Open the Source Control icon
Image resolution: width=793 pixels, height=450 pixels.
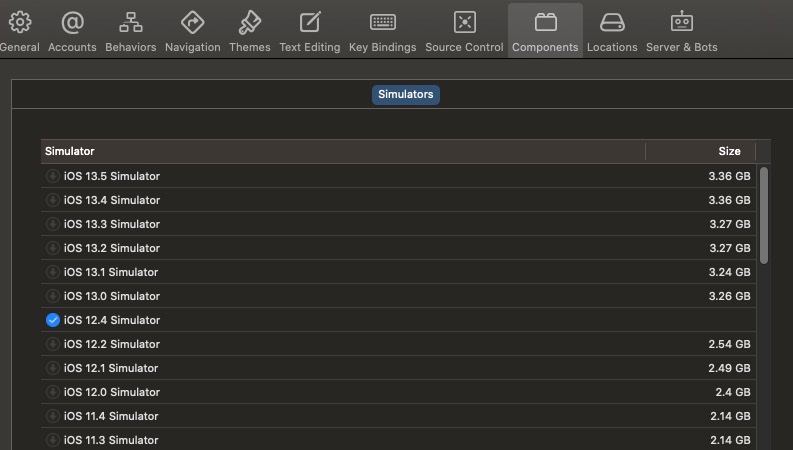[x=464, y=22]
